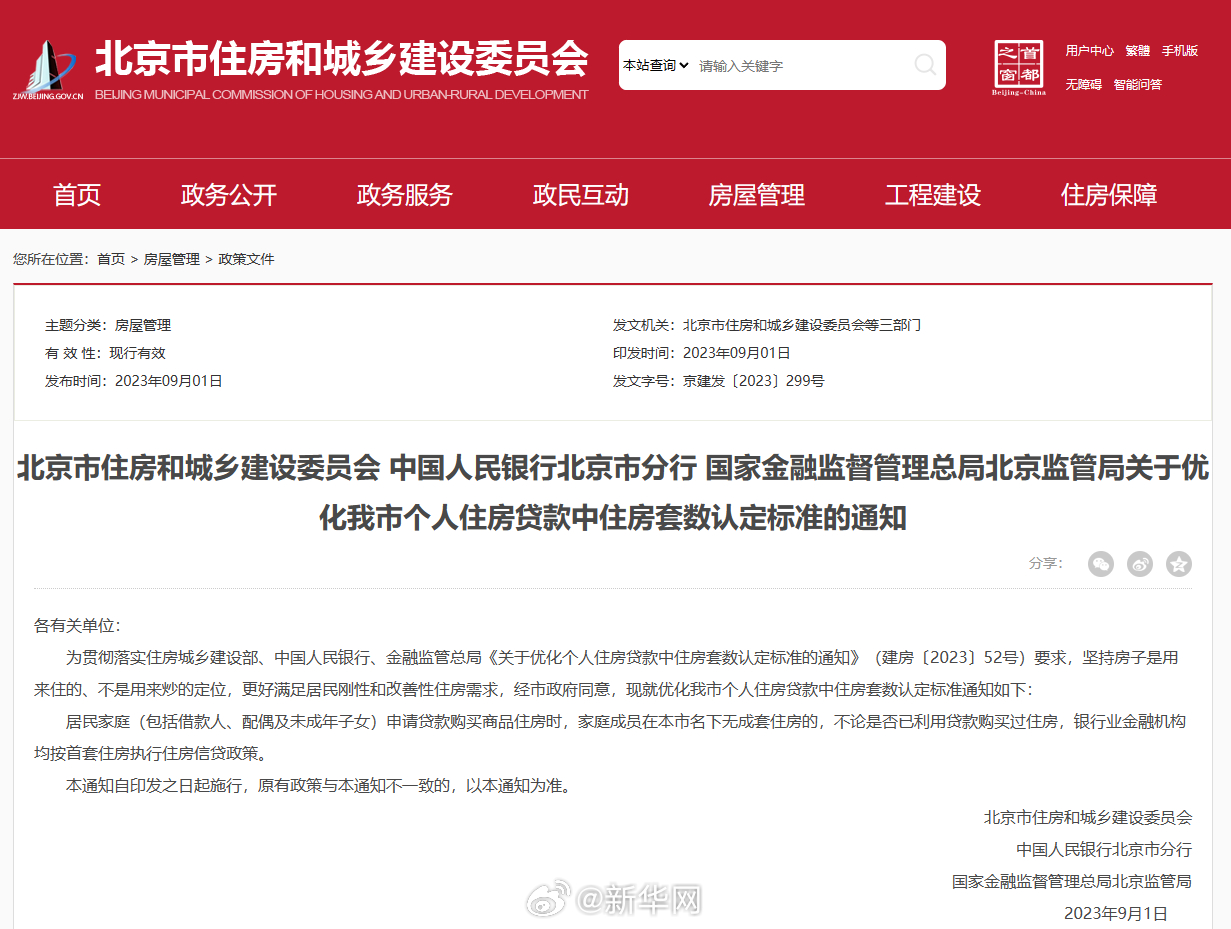The image size is (1231, 929).
Task: Open the 无障碍 accessibility link
Action: pyautogui.click(x=1083, y=85)
